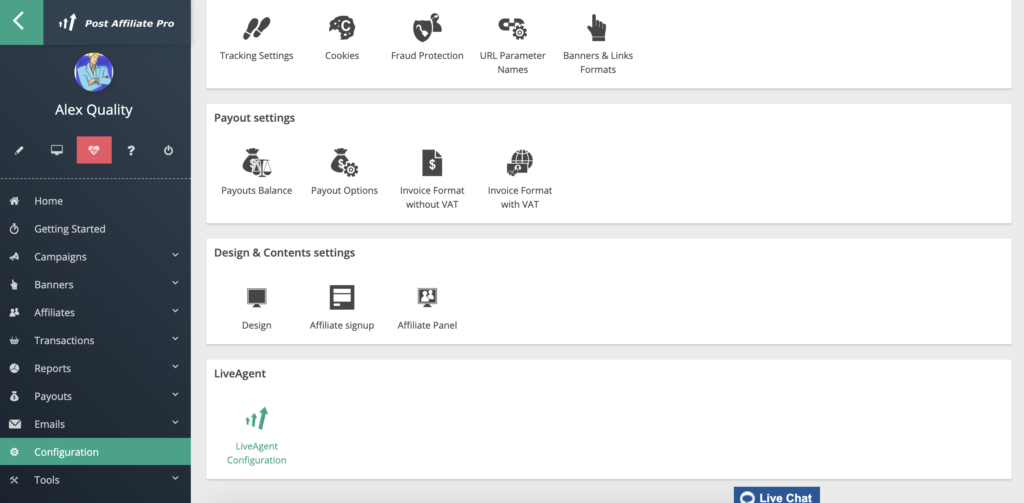The height and width of the screenshot is (503, 1024).
Task: Open the Cookies settings icon
Action: coord(342,29)
